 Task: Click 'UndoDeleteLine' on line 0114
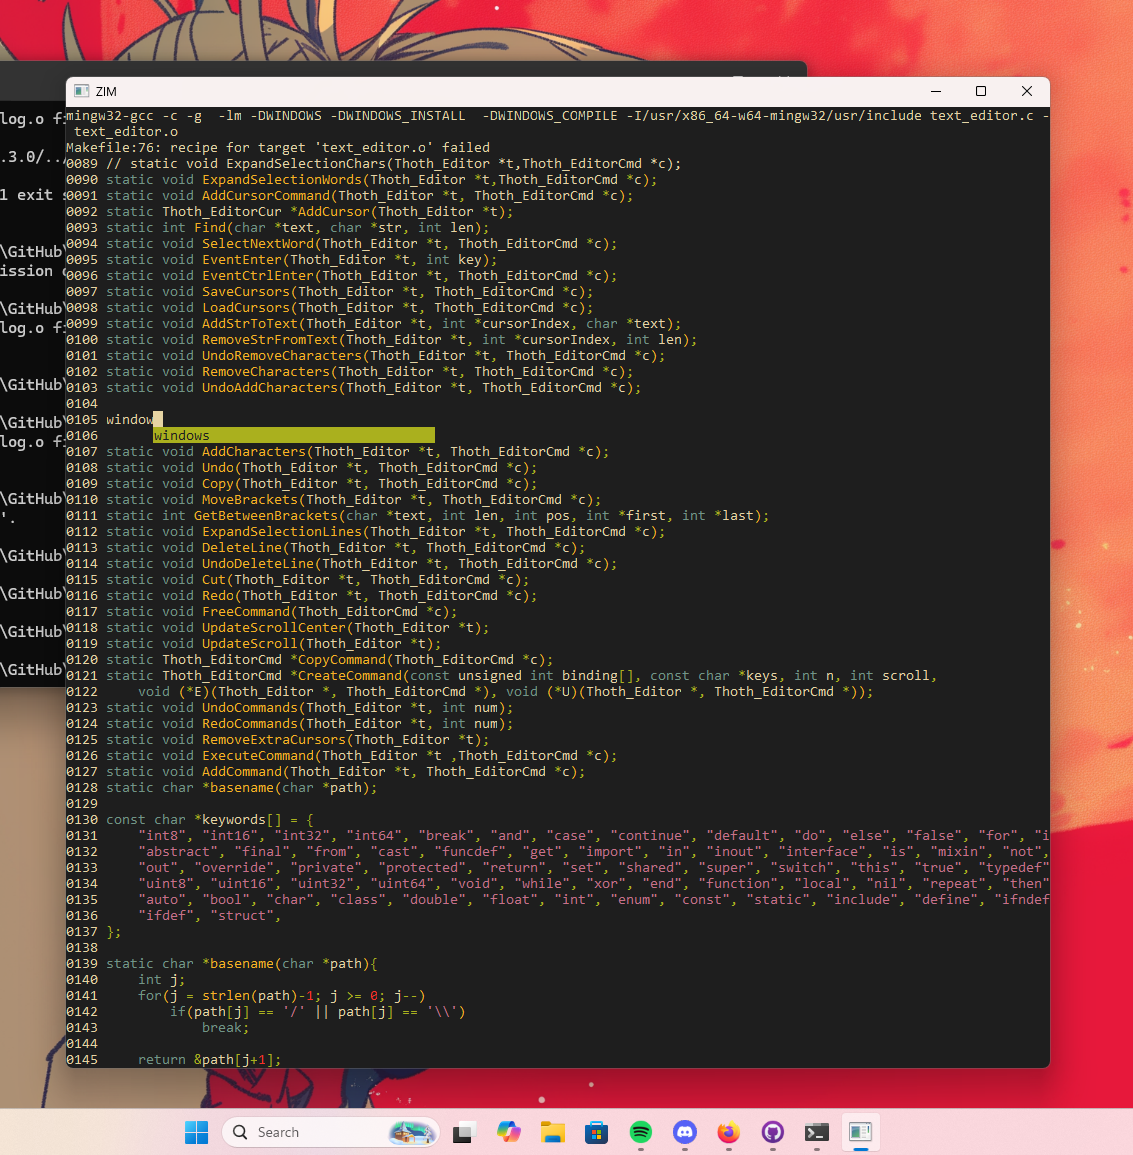[x=258, y=564]
